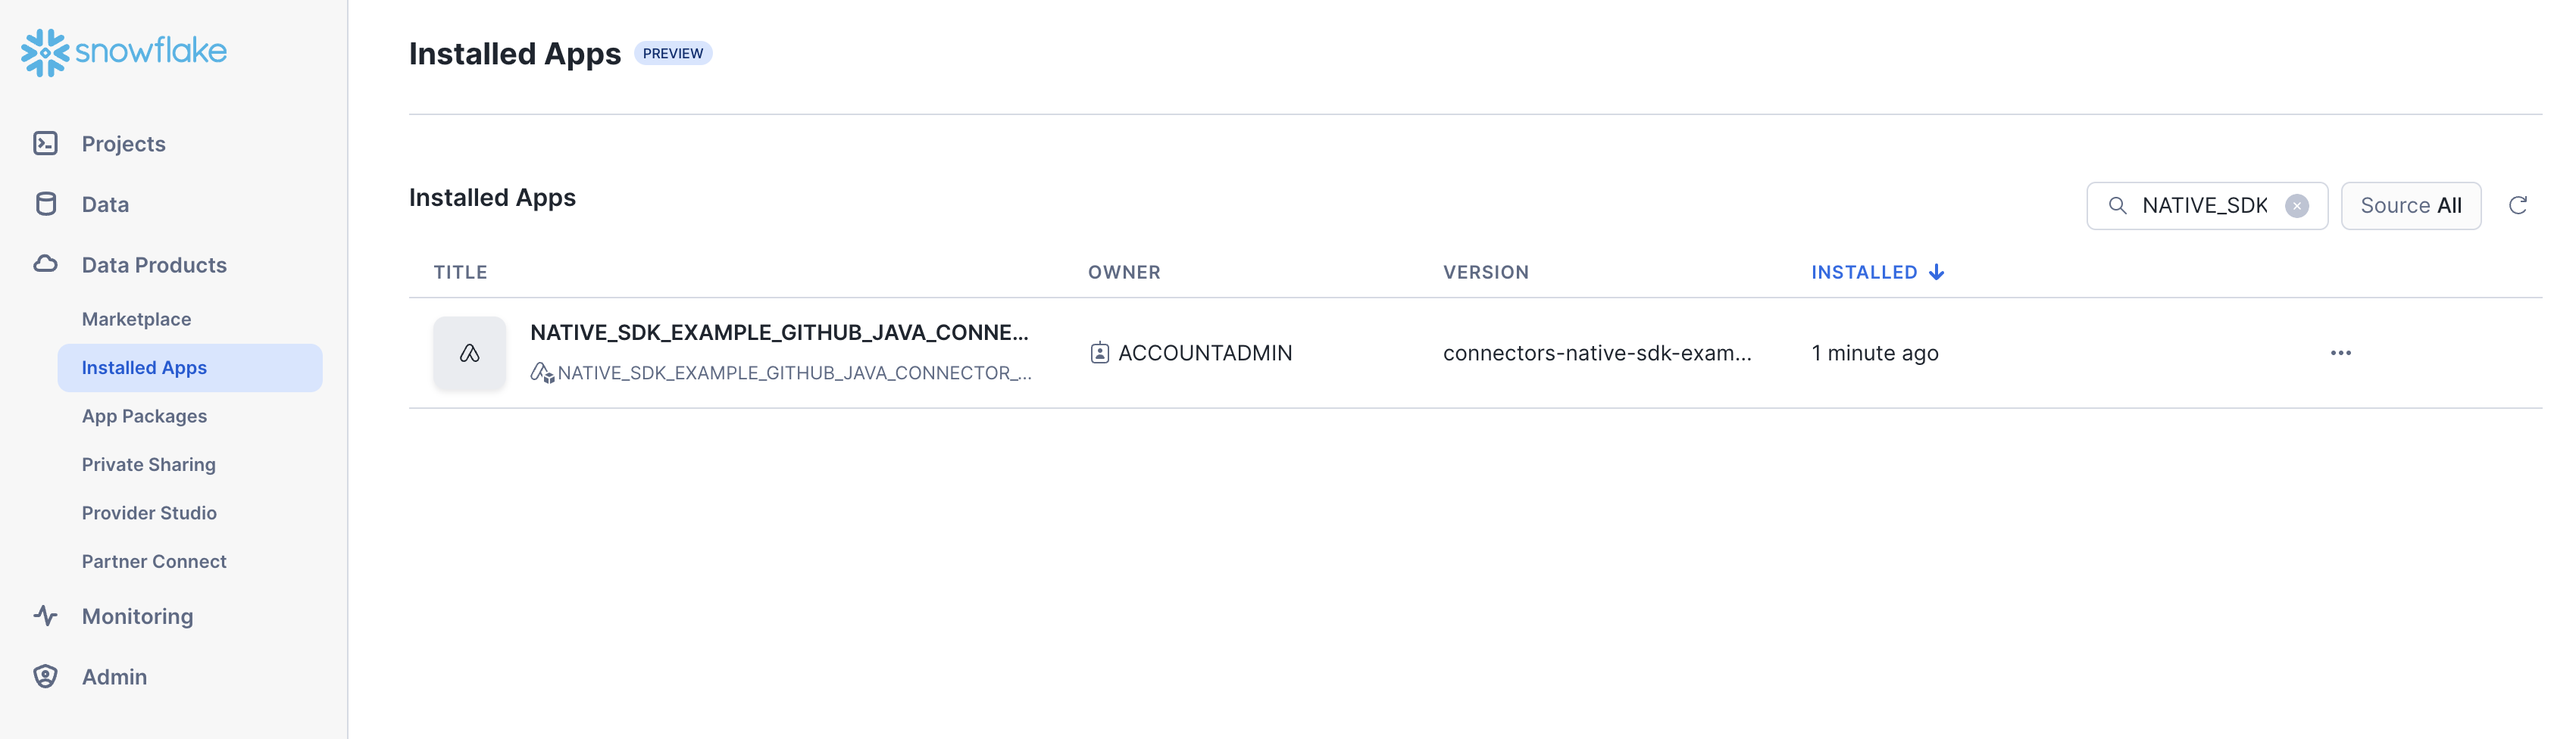
Task: Open App Packages in the sidebar
Action: 144,416
